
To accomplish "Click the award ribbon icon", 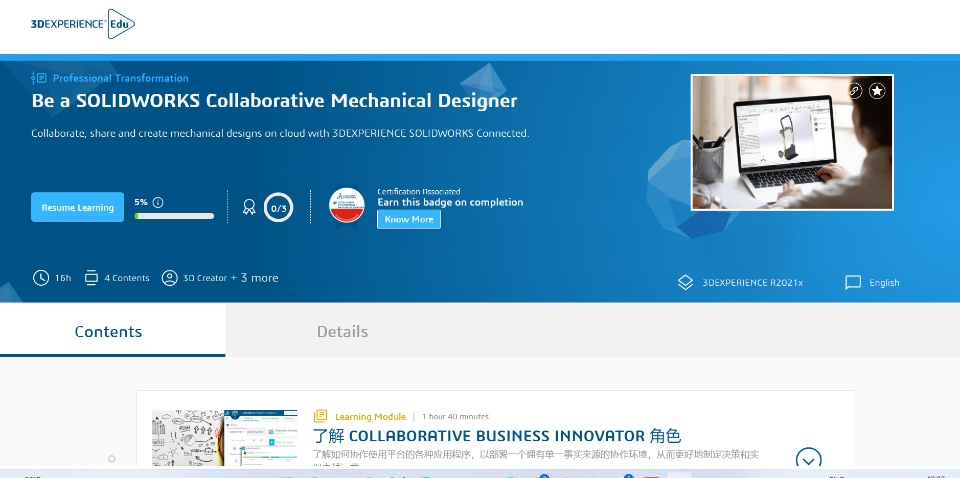I will click(249, 207).
